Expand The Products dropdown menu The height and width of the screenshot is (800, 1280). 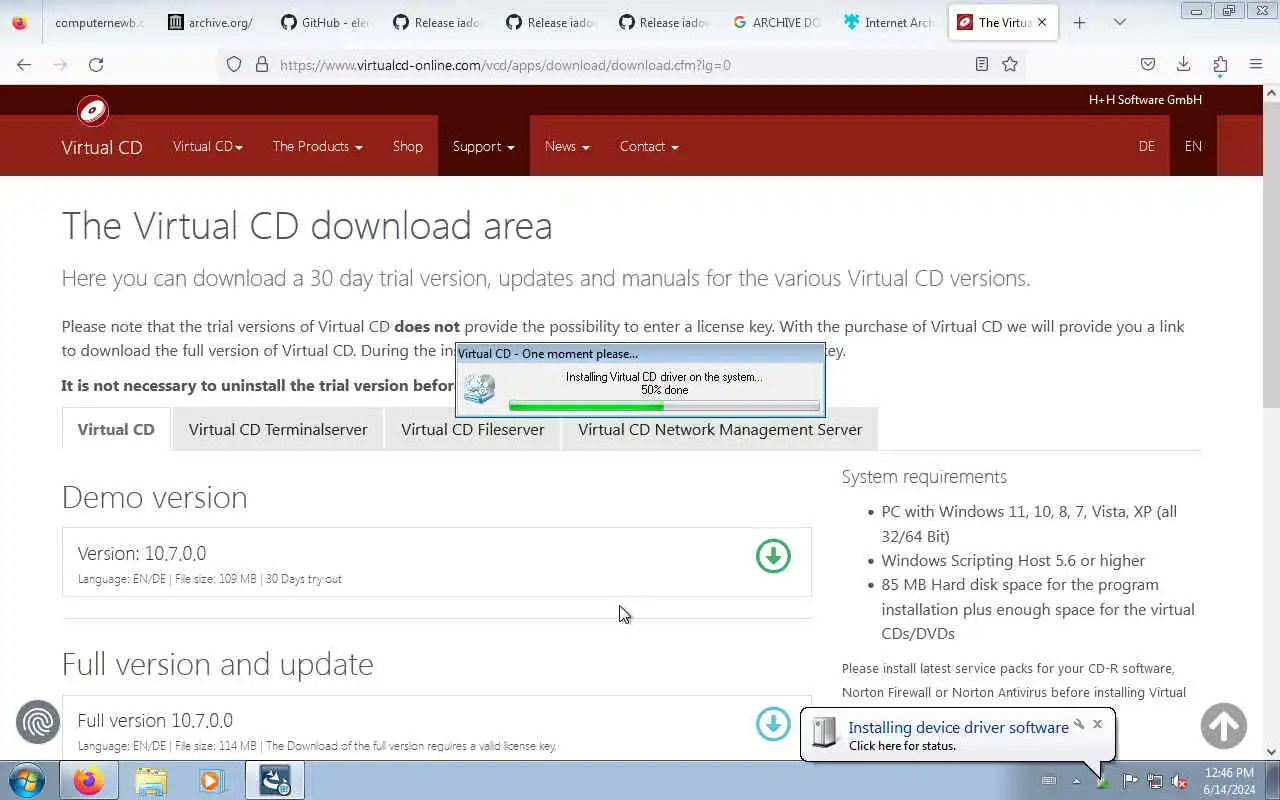point(317,146)
